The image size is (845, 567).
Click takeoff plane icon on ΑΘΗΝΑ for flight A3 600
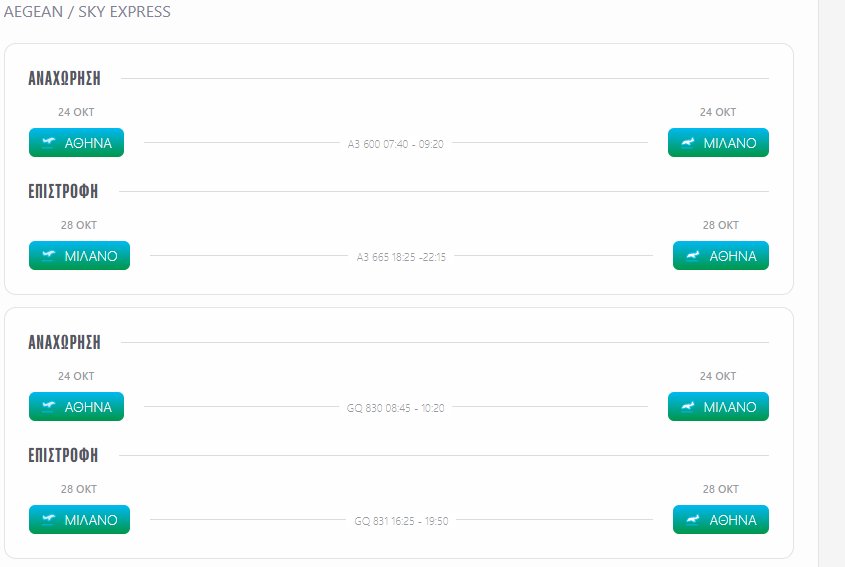49,142
